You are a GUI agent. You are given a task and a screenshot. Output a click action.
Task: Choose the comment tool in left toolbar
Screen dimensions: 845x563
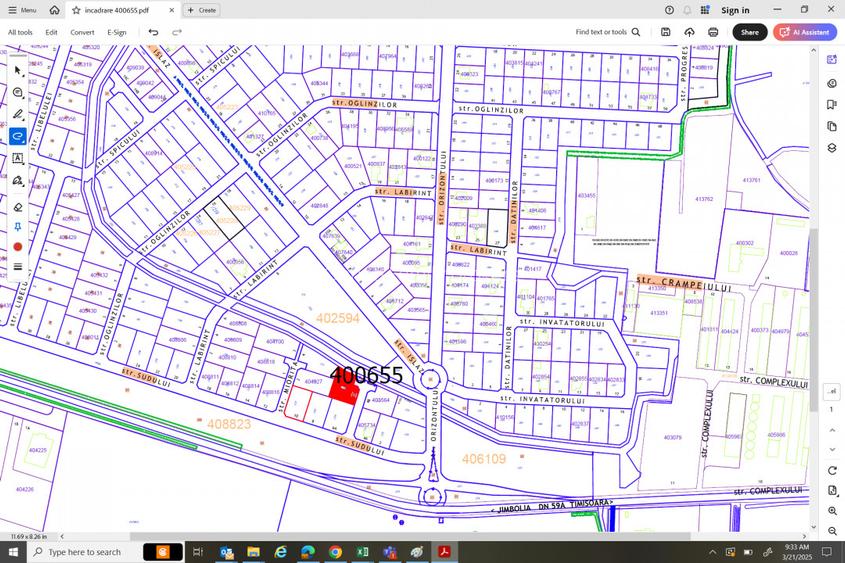point(18,93)
